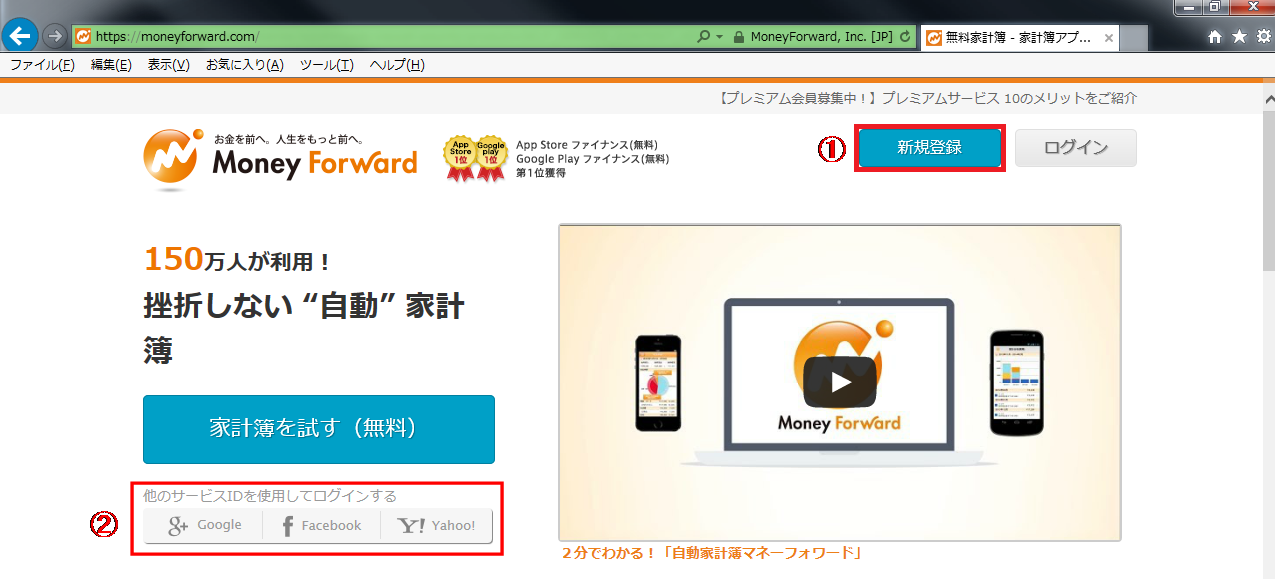Open the ファイル(F) menu
The height and width of the screenshot is (579, 1283).
(x=42, y=65)
